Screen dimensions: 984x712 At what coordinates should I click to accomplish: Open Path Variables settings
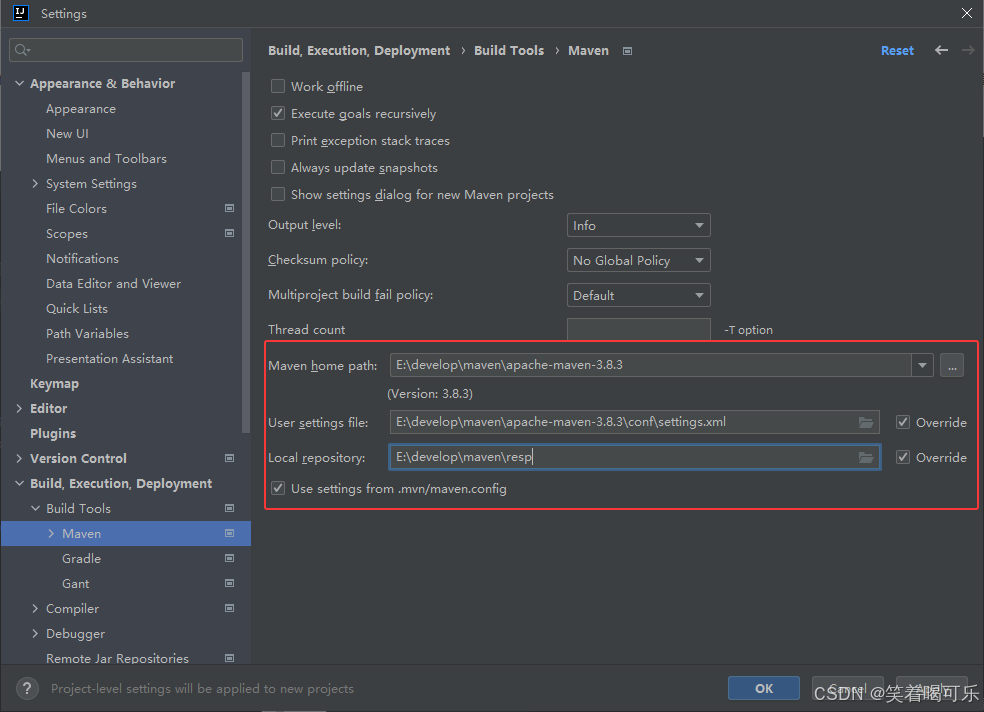click(x=87, y=334)
